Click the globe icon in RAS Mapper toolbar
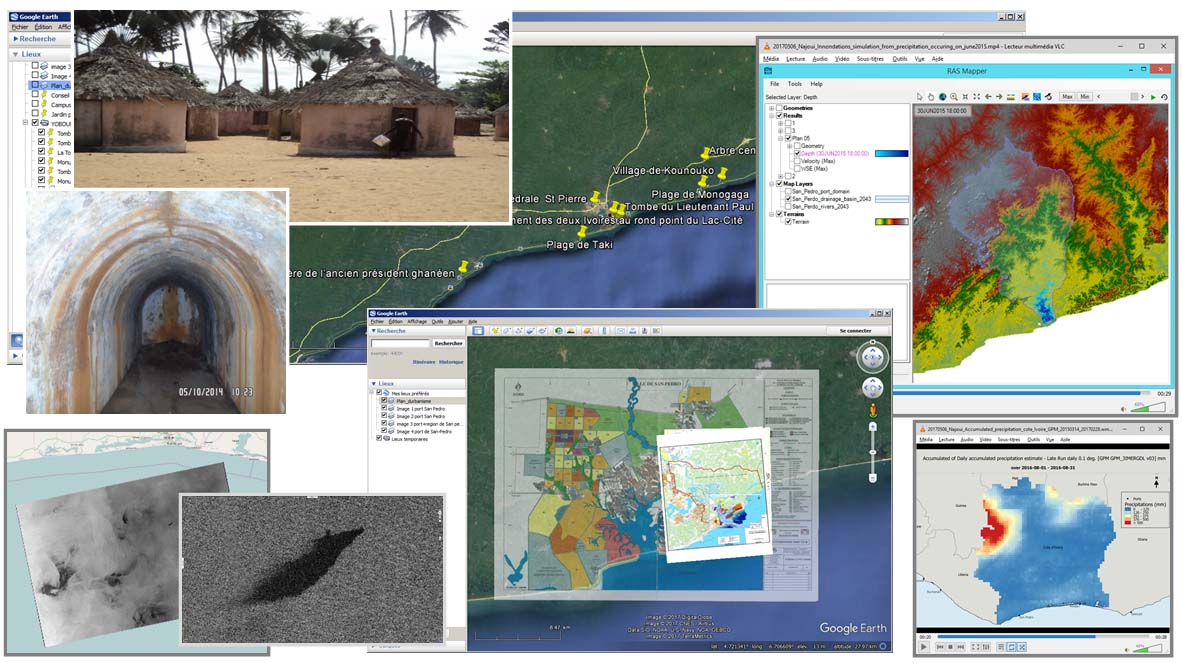This screenshot has width=1182, height=663. pos(942,96)
